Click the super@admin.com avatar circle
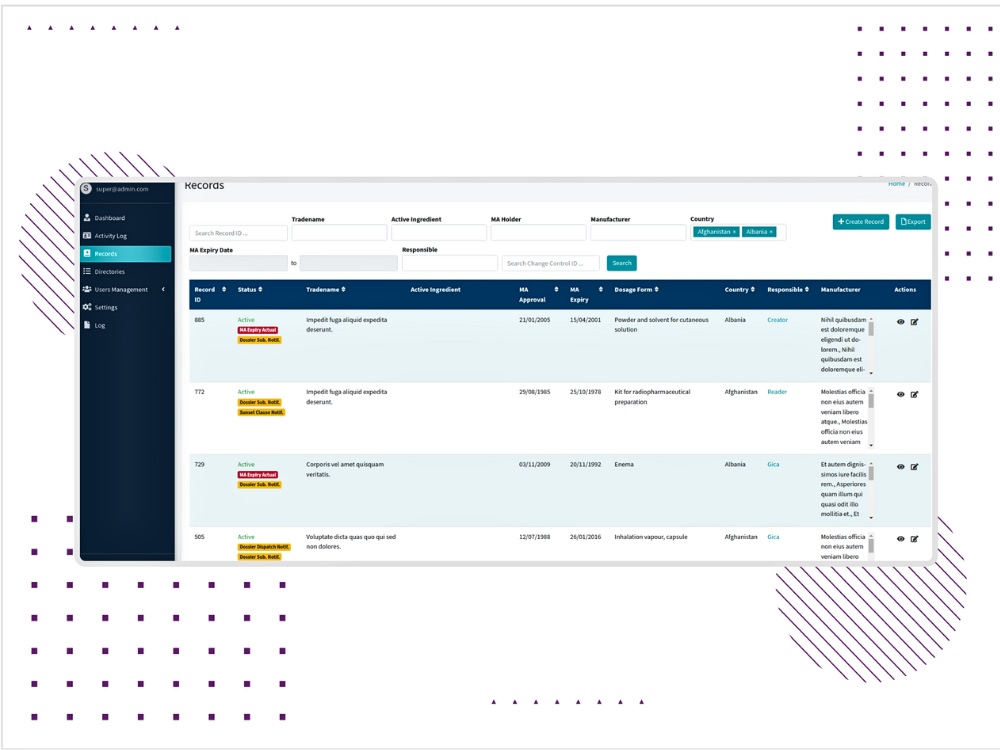1000x750 pixels. click(86, 188)
